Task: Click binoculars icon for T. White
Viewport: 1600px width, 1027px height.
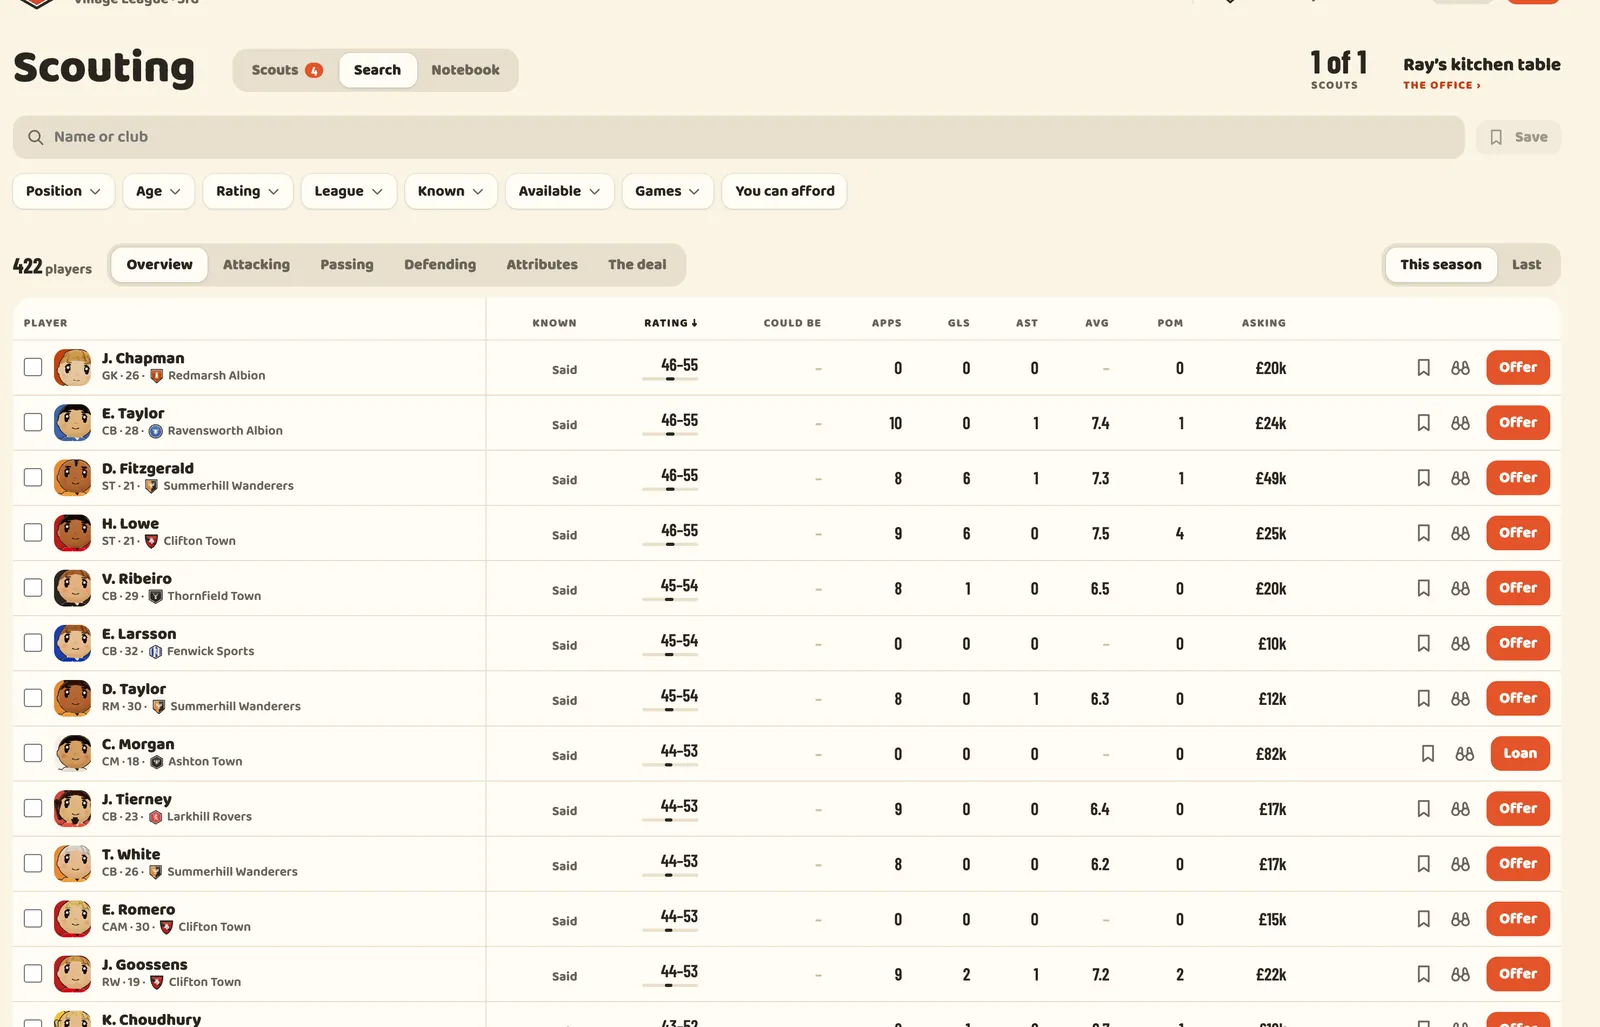Action: coord(1460,863)
